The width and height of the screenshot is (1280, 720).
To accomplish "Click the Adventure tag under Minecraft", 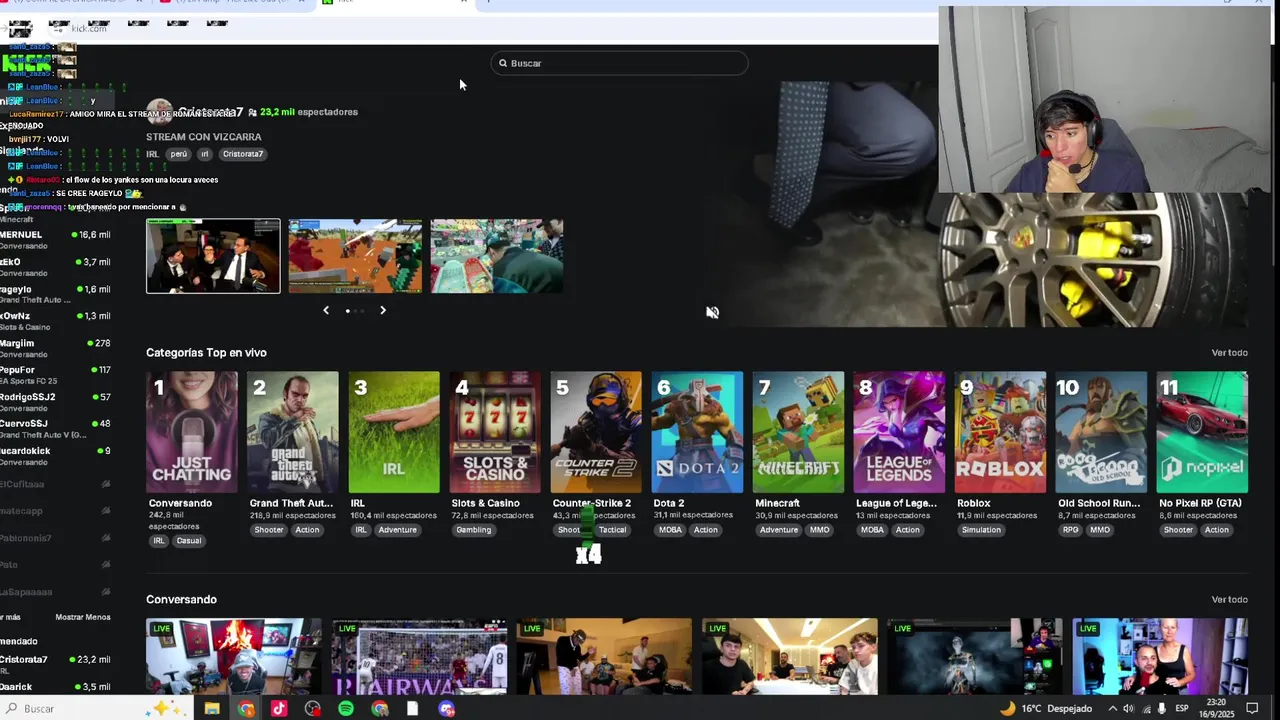I will 779,530.
